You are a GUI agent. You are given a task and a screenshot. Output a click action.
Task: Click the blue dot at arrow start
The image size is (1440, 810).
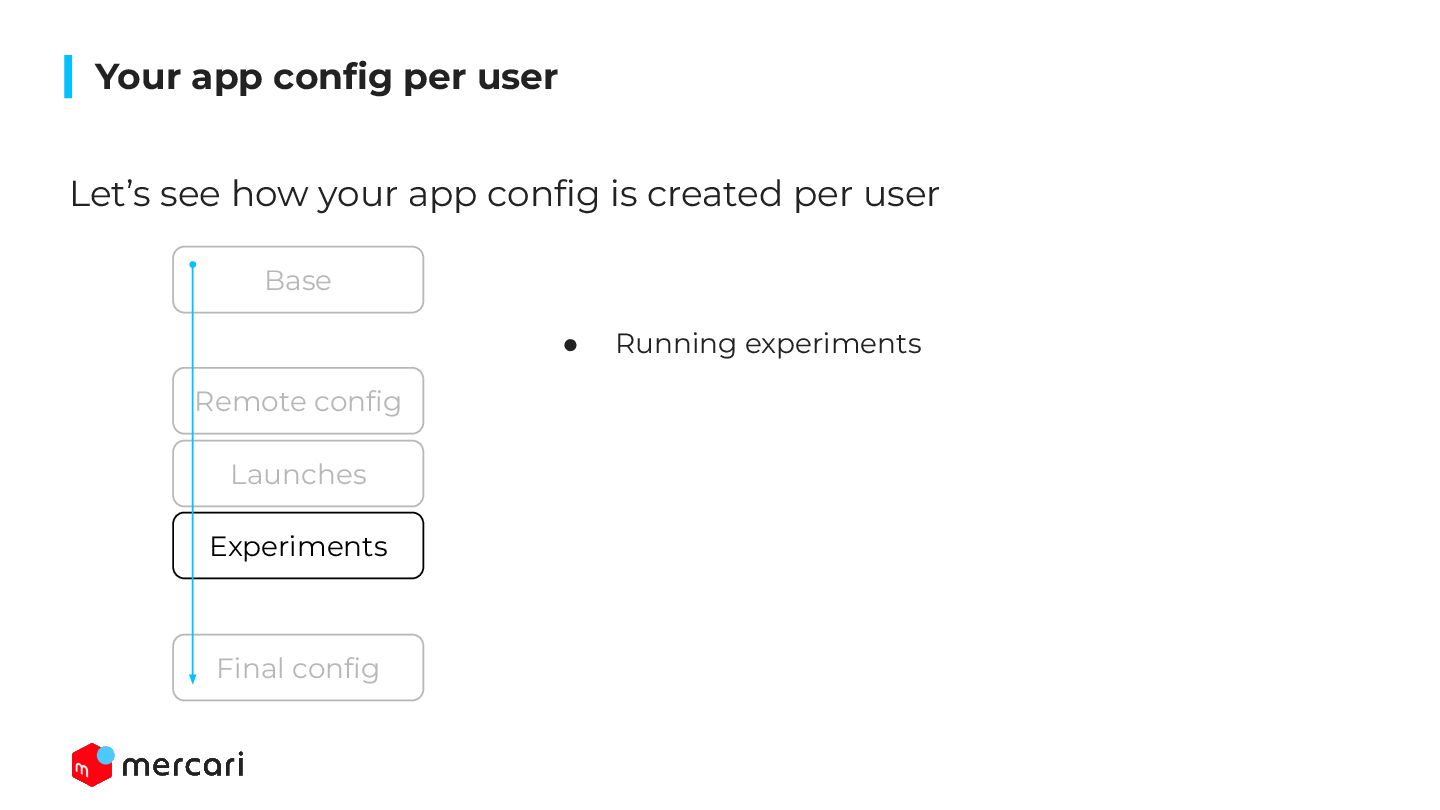[x=193, y=265]
